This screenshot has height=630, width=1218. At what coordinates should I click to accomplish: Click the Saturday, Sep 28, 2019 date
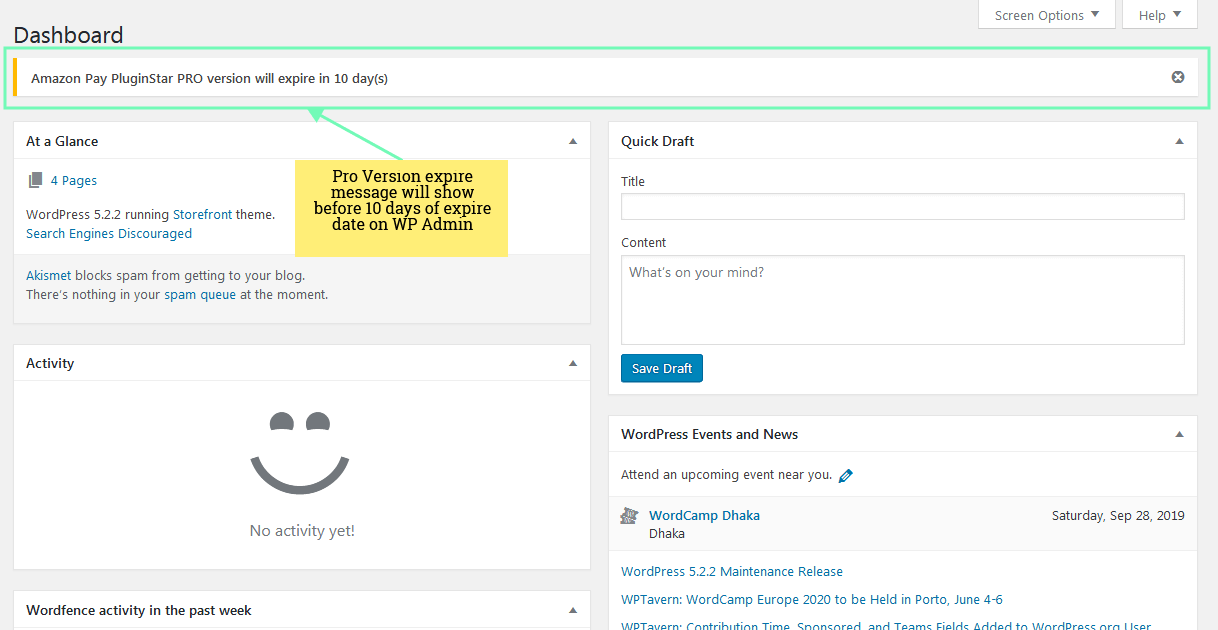(1118, 516)
